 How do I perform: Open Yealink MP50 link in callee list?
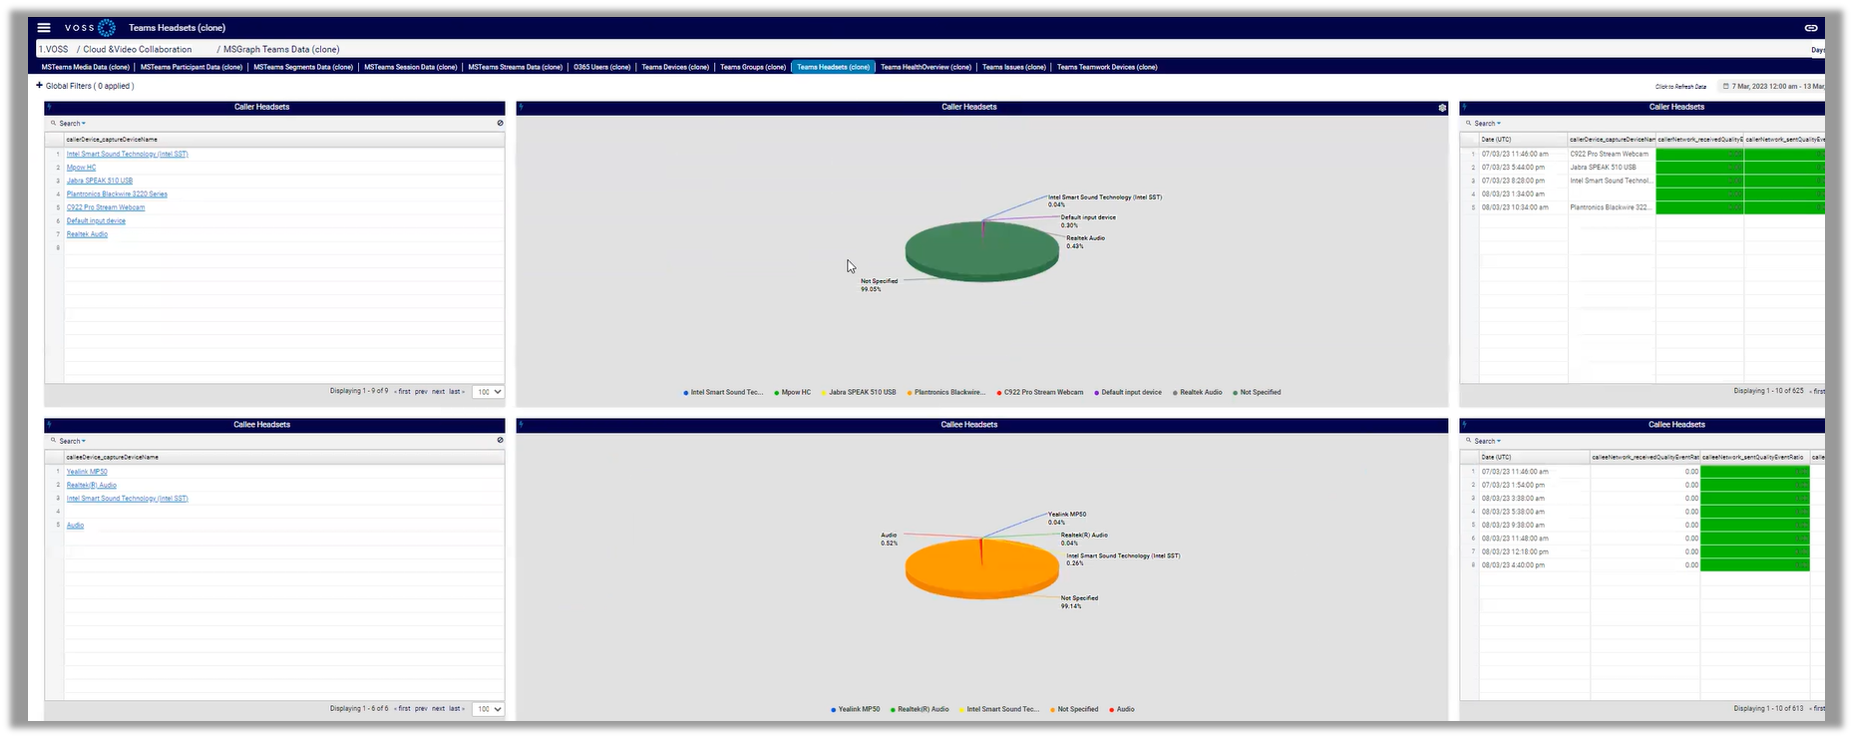87,471
